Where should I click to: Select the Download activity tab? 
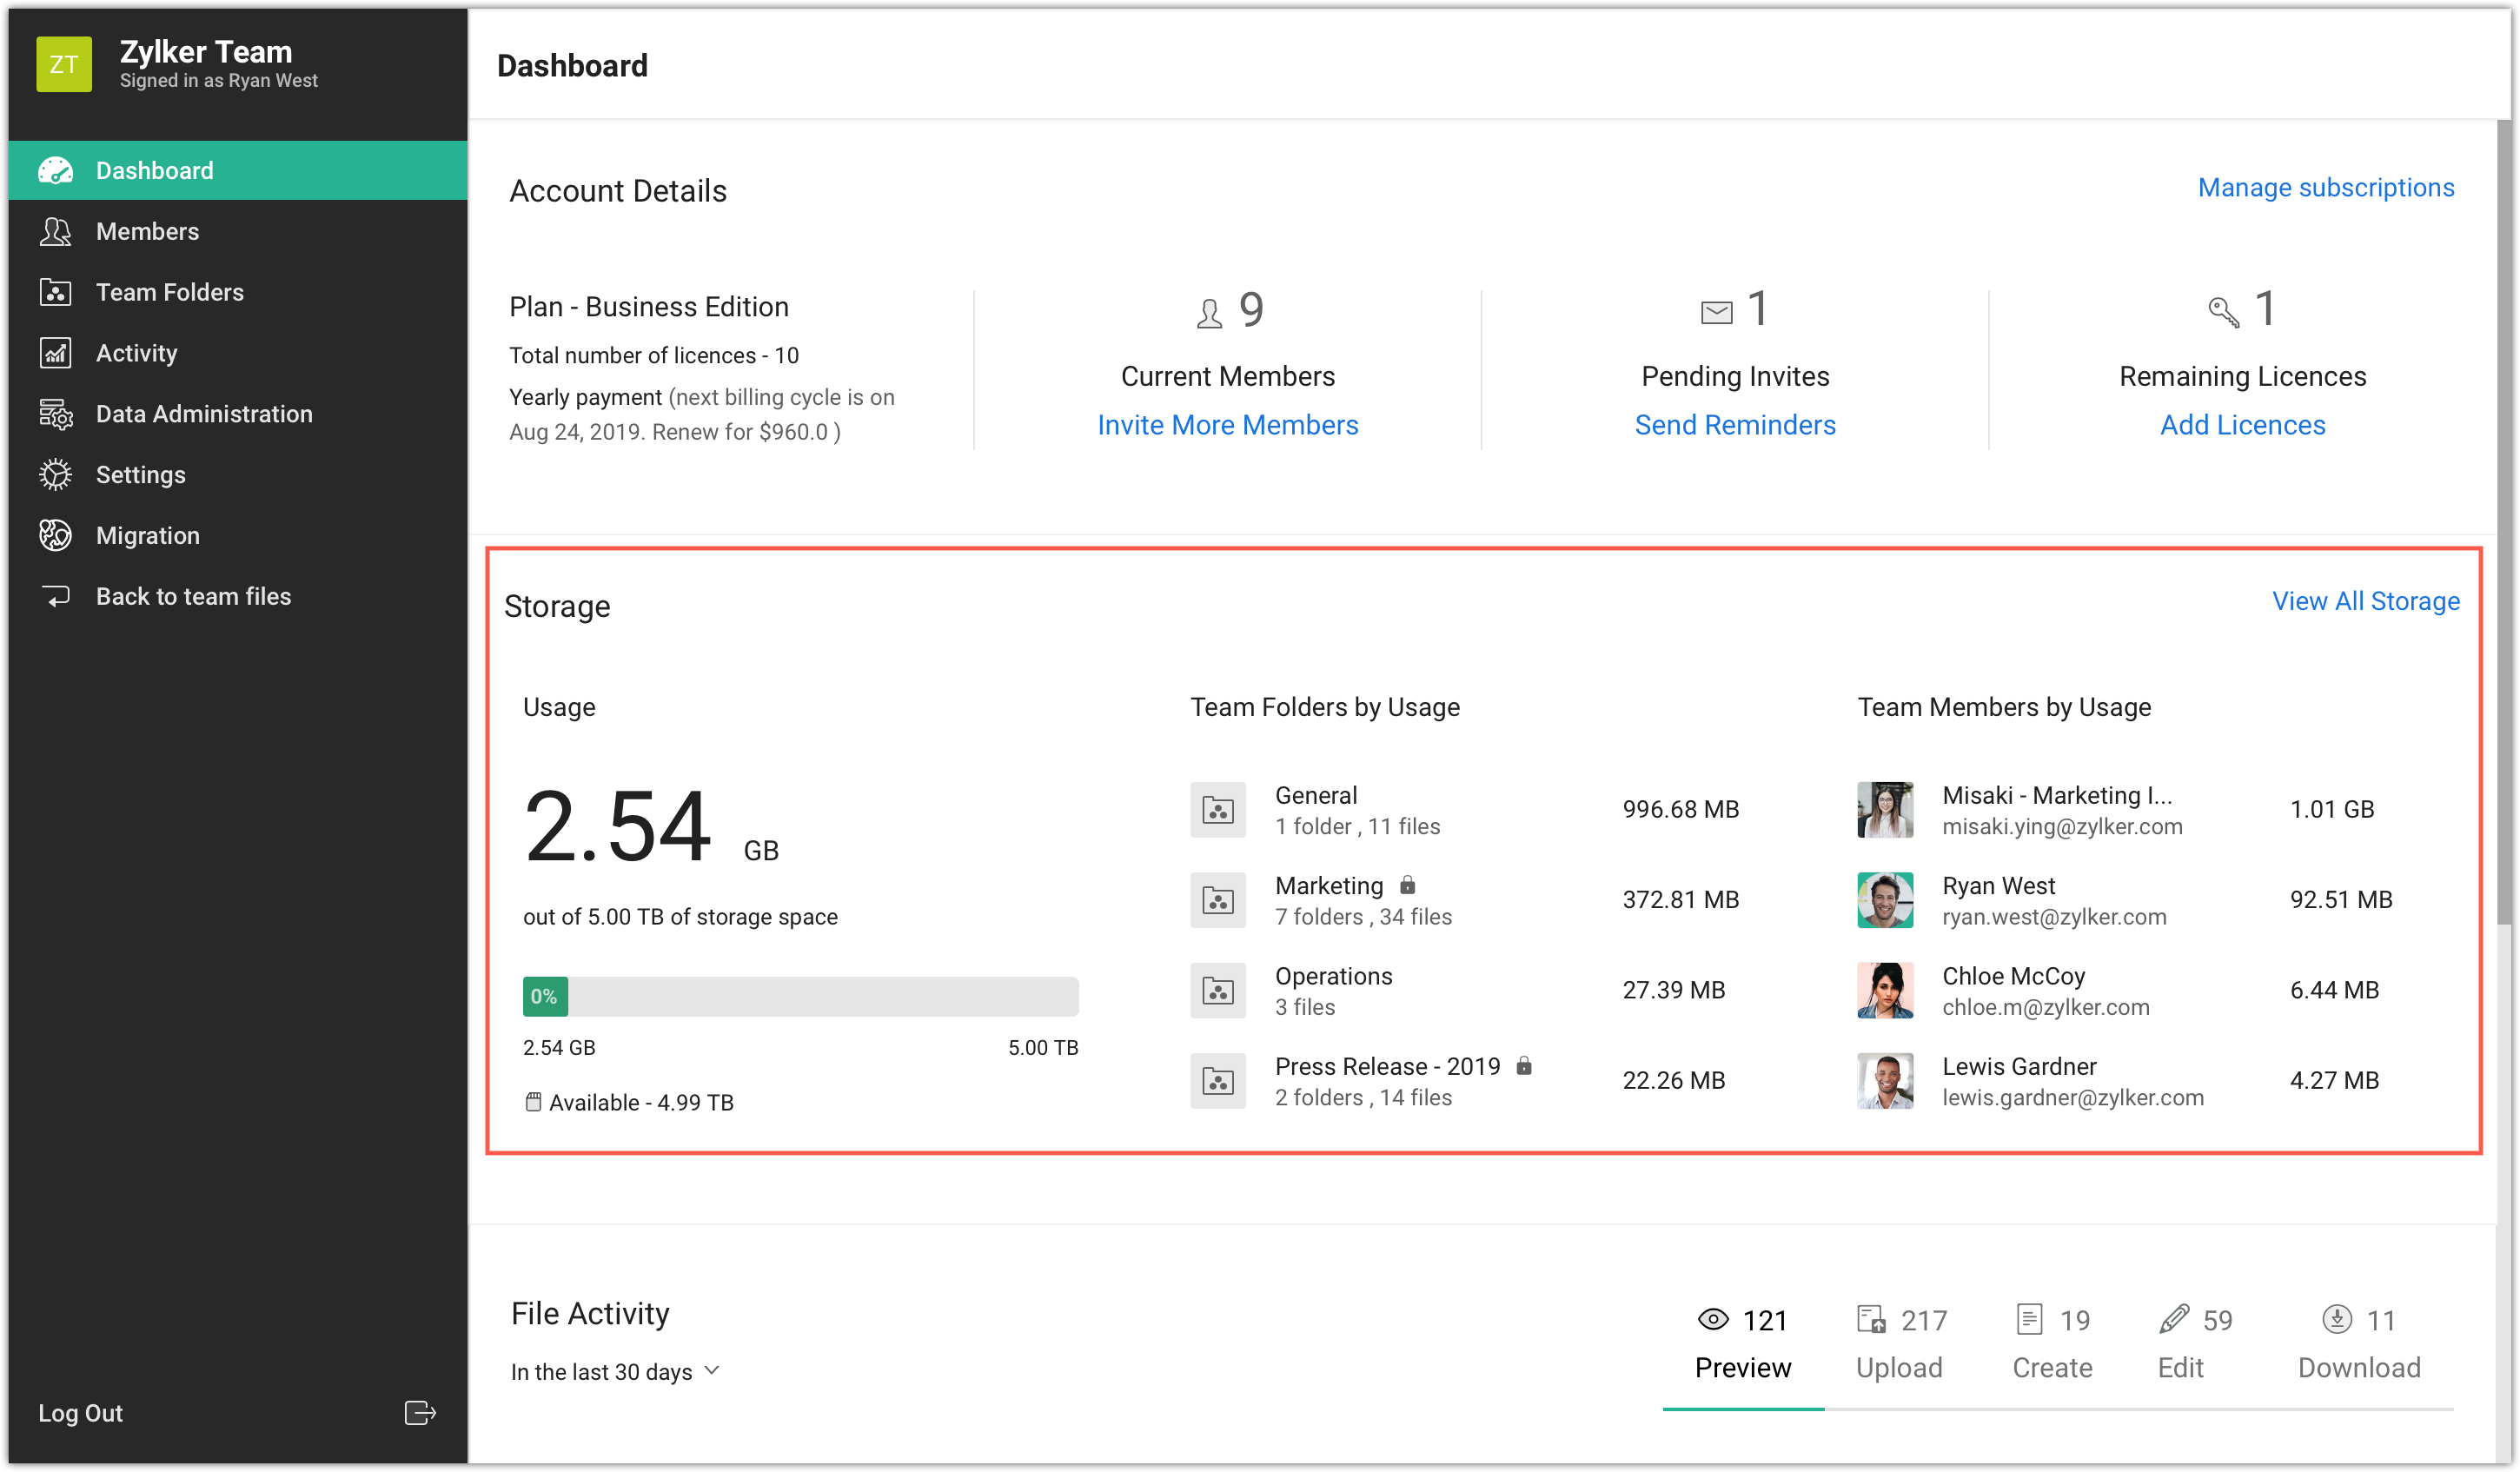click(x=2358, y=1343)
